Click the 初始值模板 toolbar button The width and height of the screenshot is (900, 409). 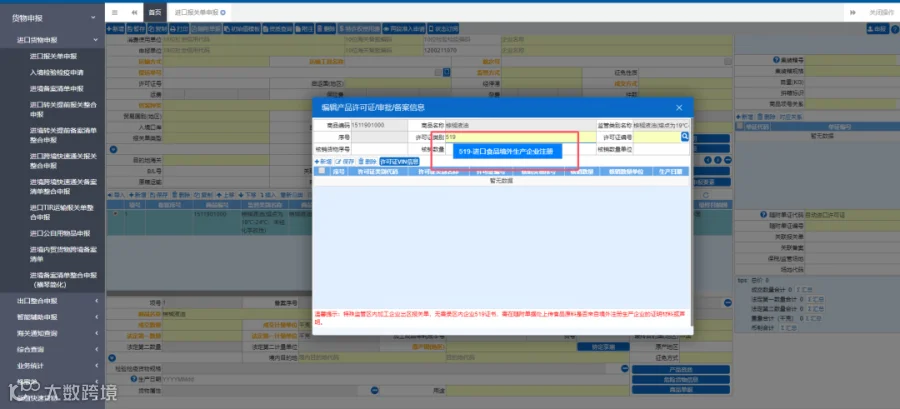click(x=242, y=28)
